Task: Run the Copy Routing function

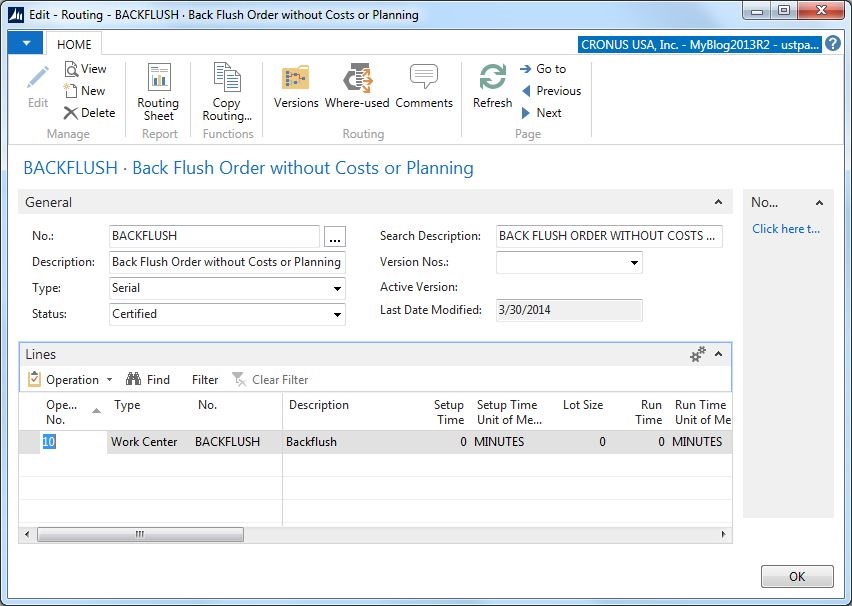Action: pyautogui.click(x=227, y=92)
